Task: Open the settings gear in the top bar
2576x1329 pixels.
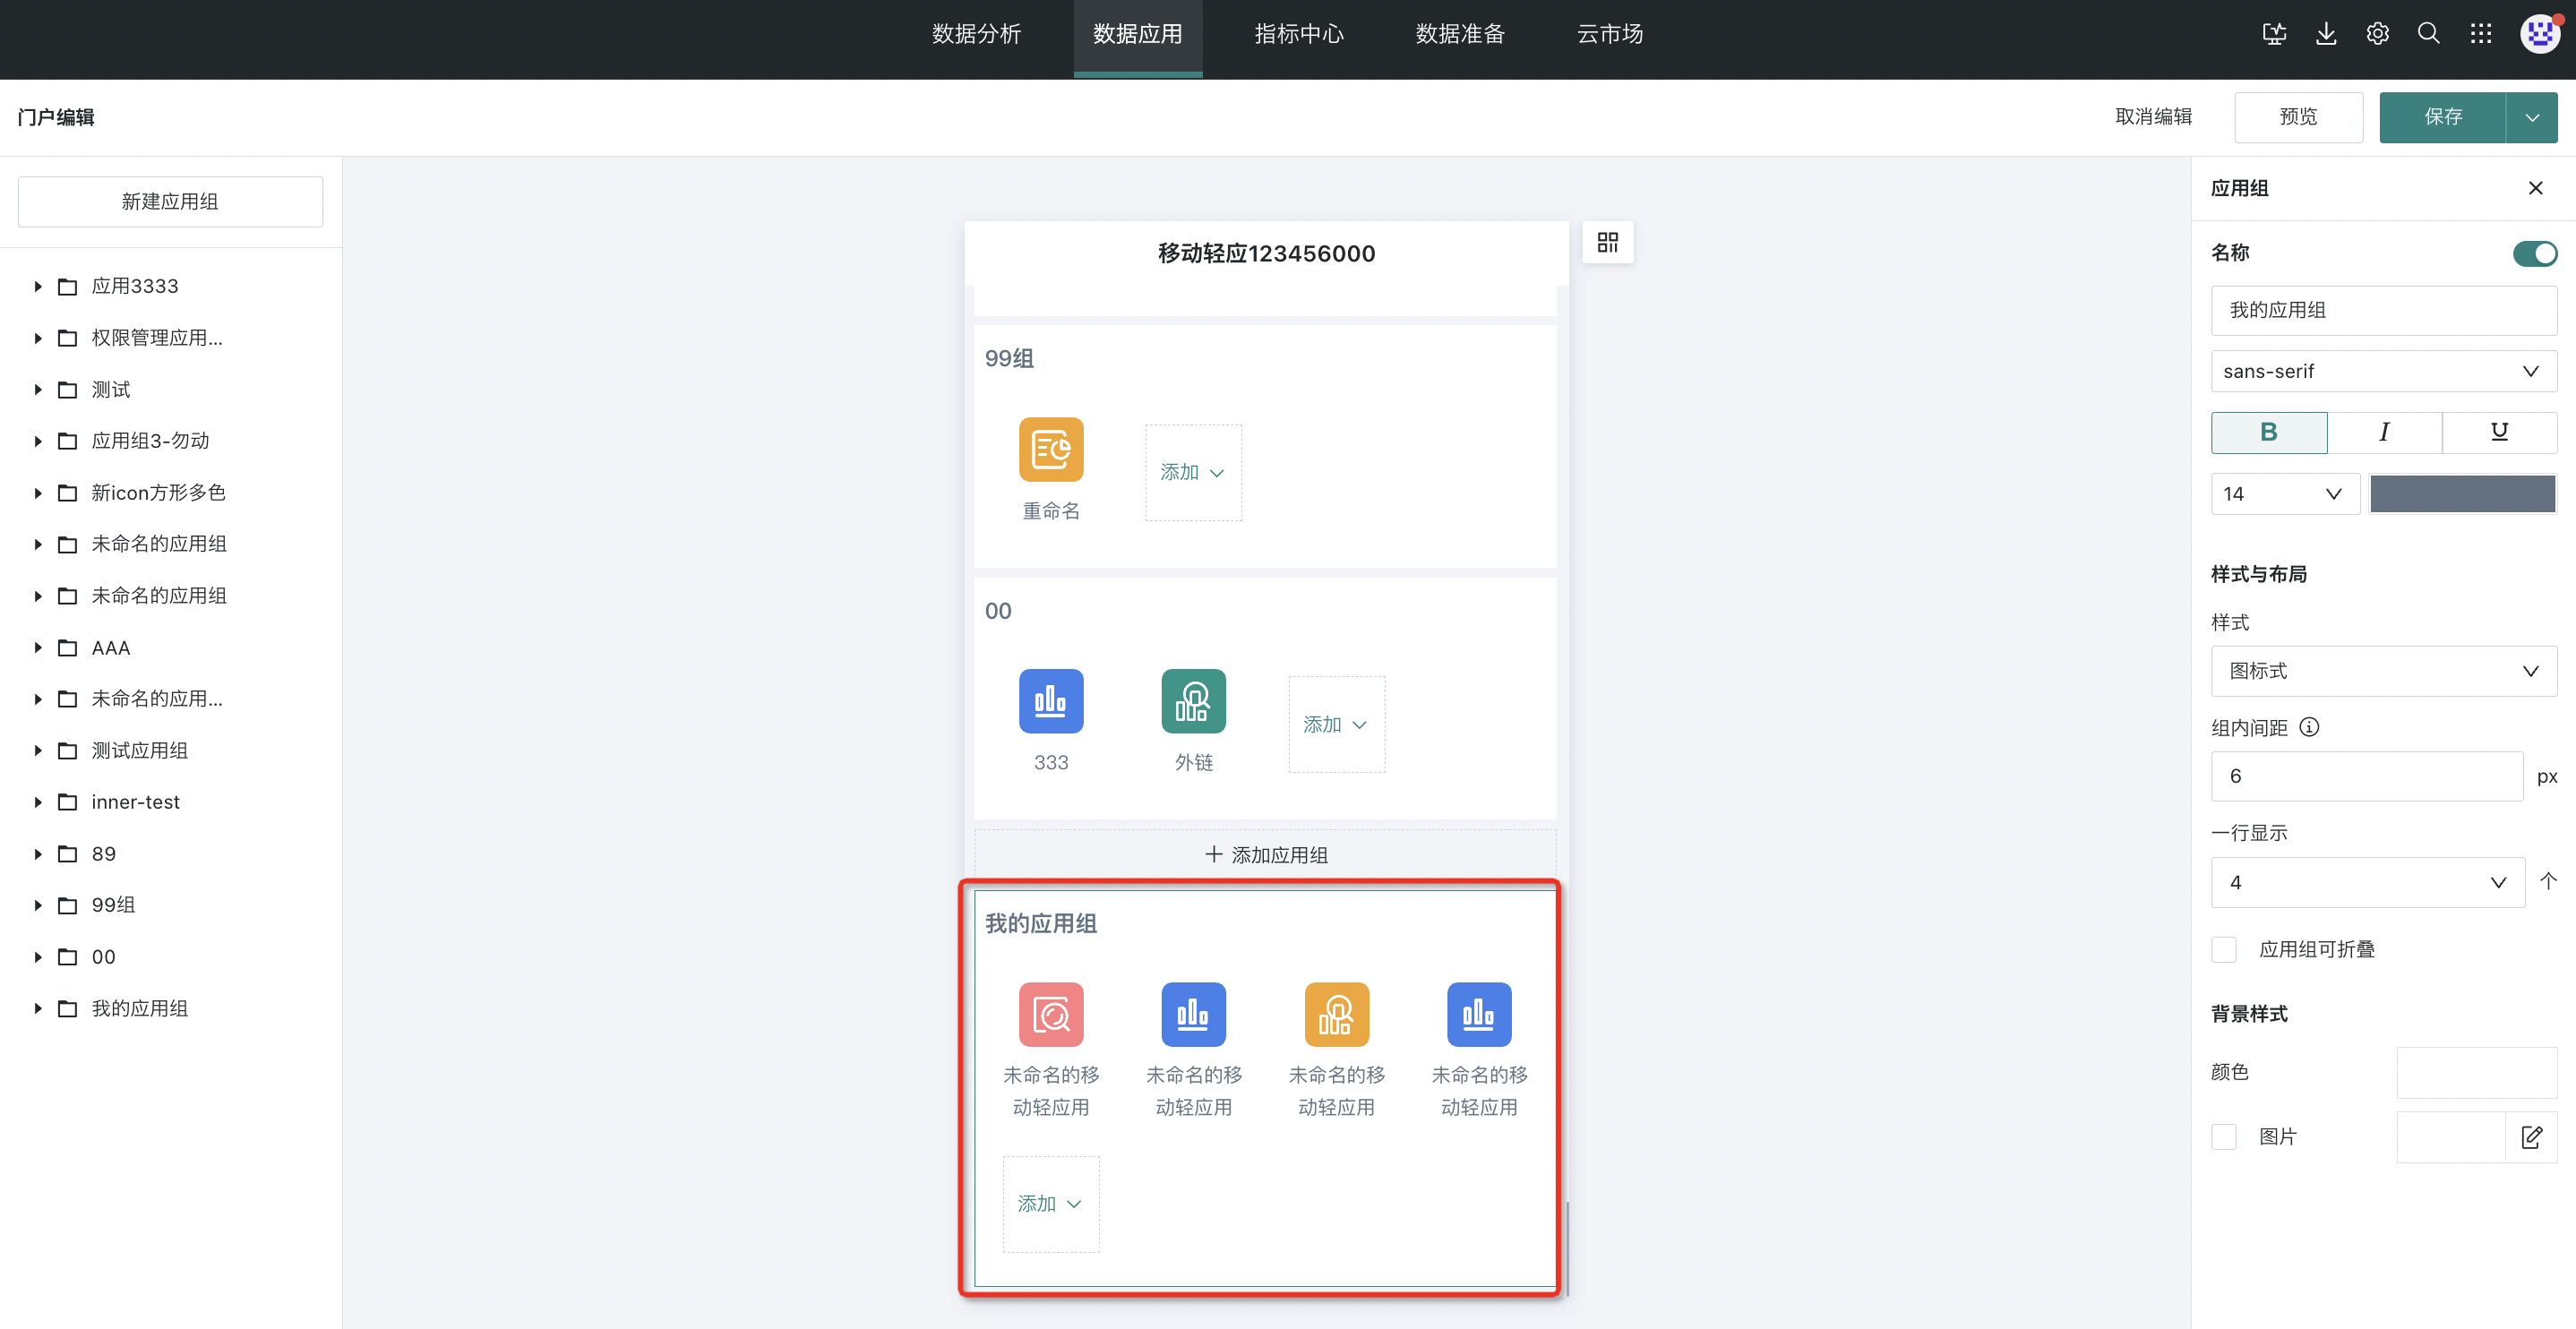Action: [x=2377, y=34]
